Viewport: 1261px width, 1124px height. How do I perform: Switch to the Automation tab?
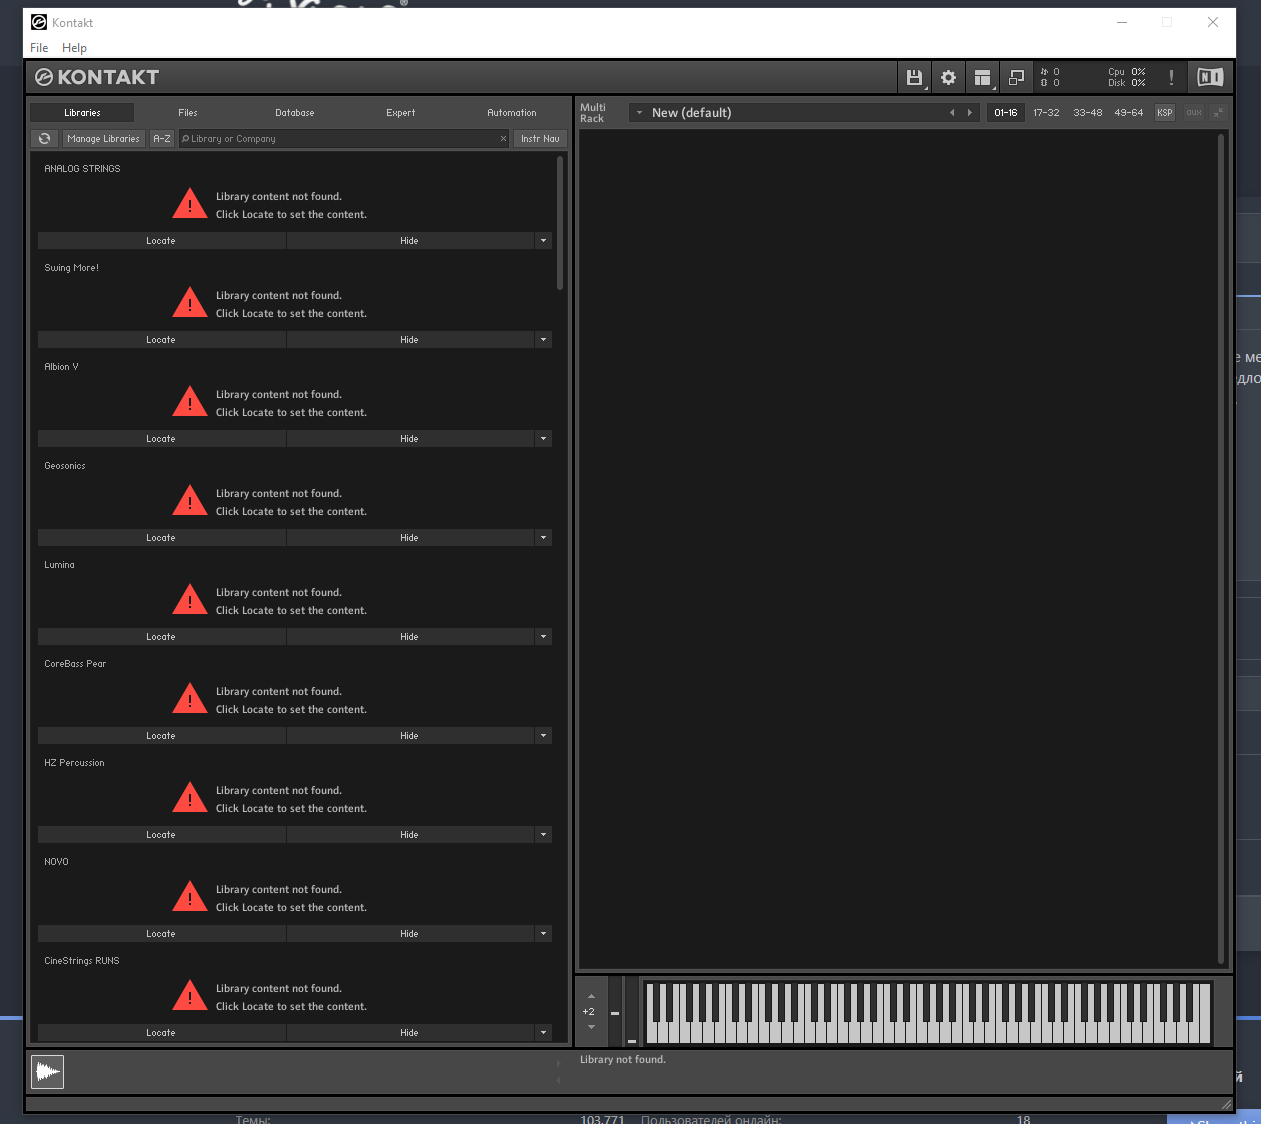512,113
